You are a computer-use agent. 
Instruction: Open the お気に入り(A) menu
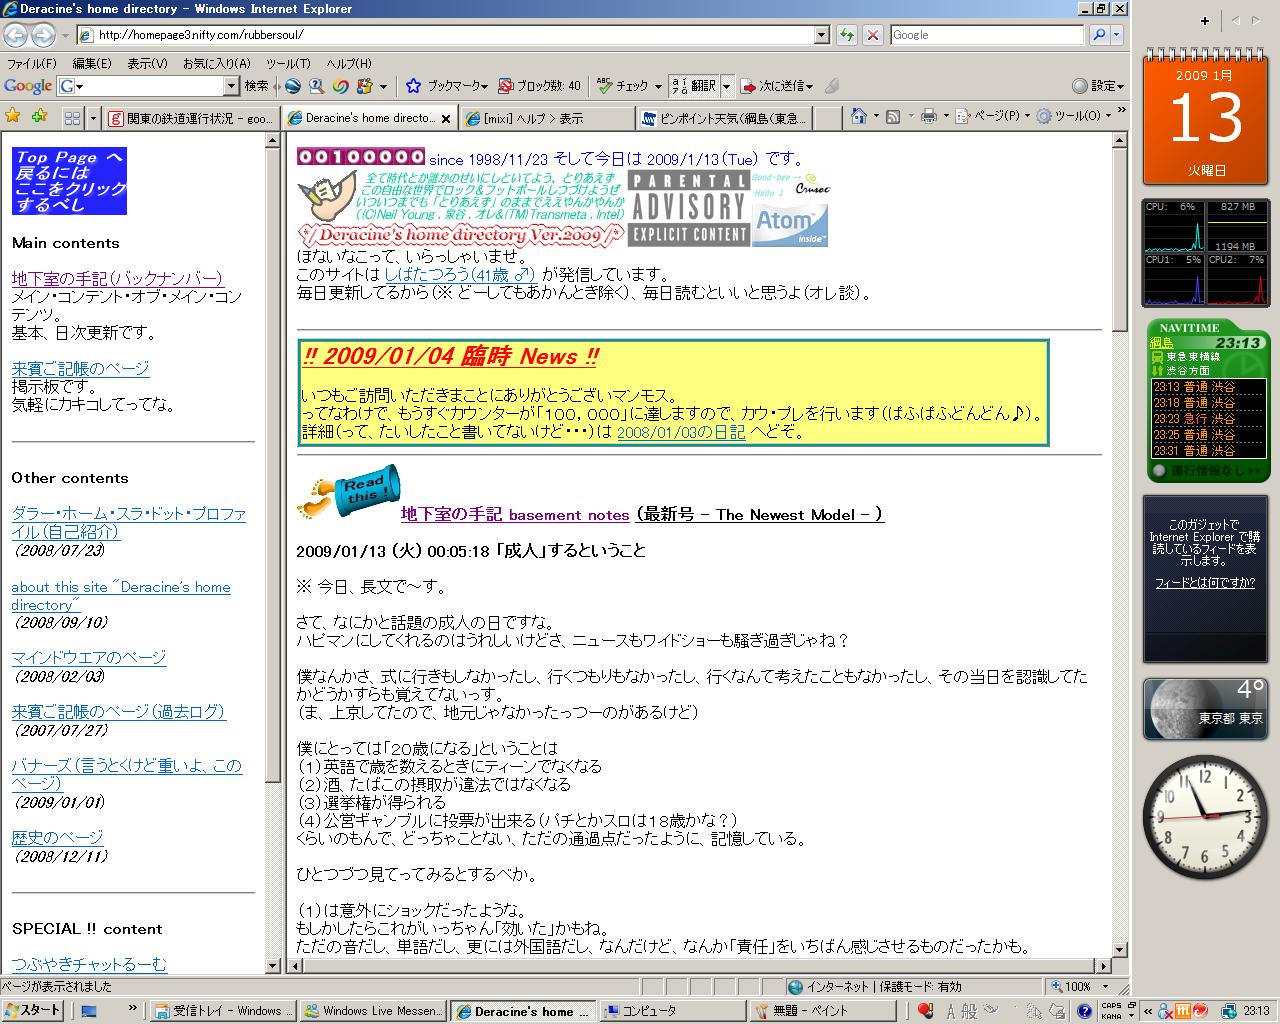pyautogui.click(x=216, y=63)
